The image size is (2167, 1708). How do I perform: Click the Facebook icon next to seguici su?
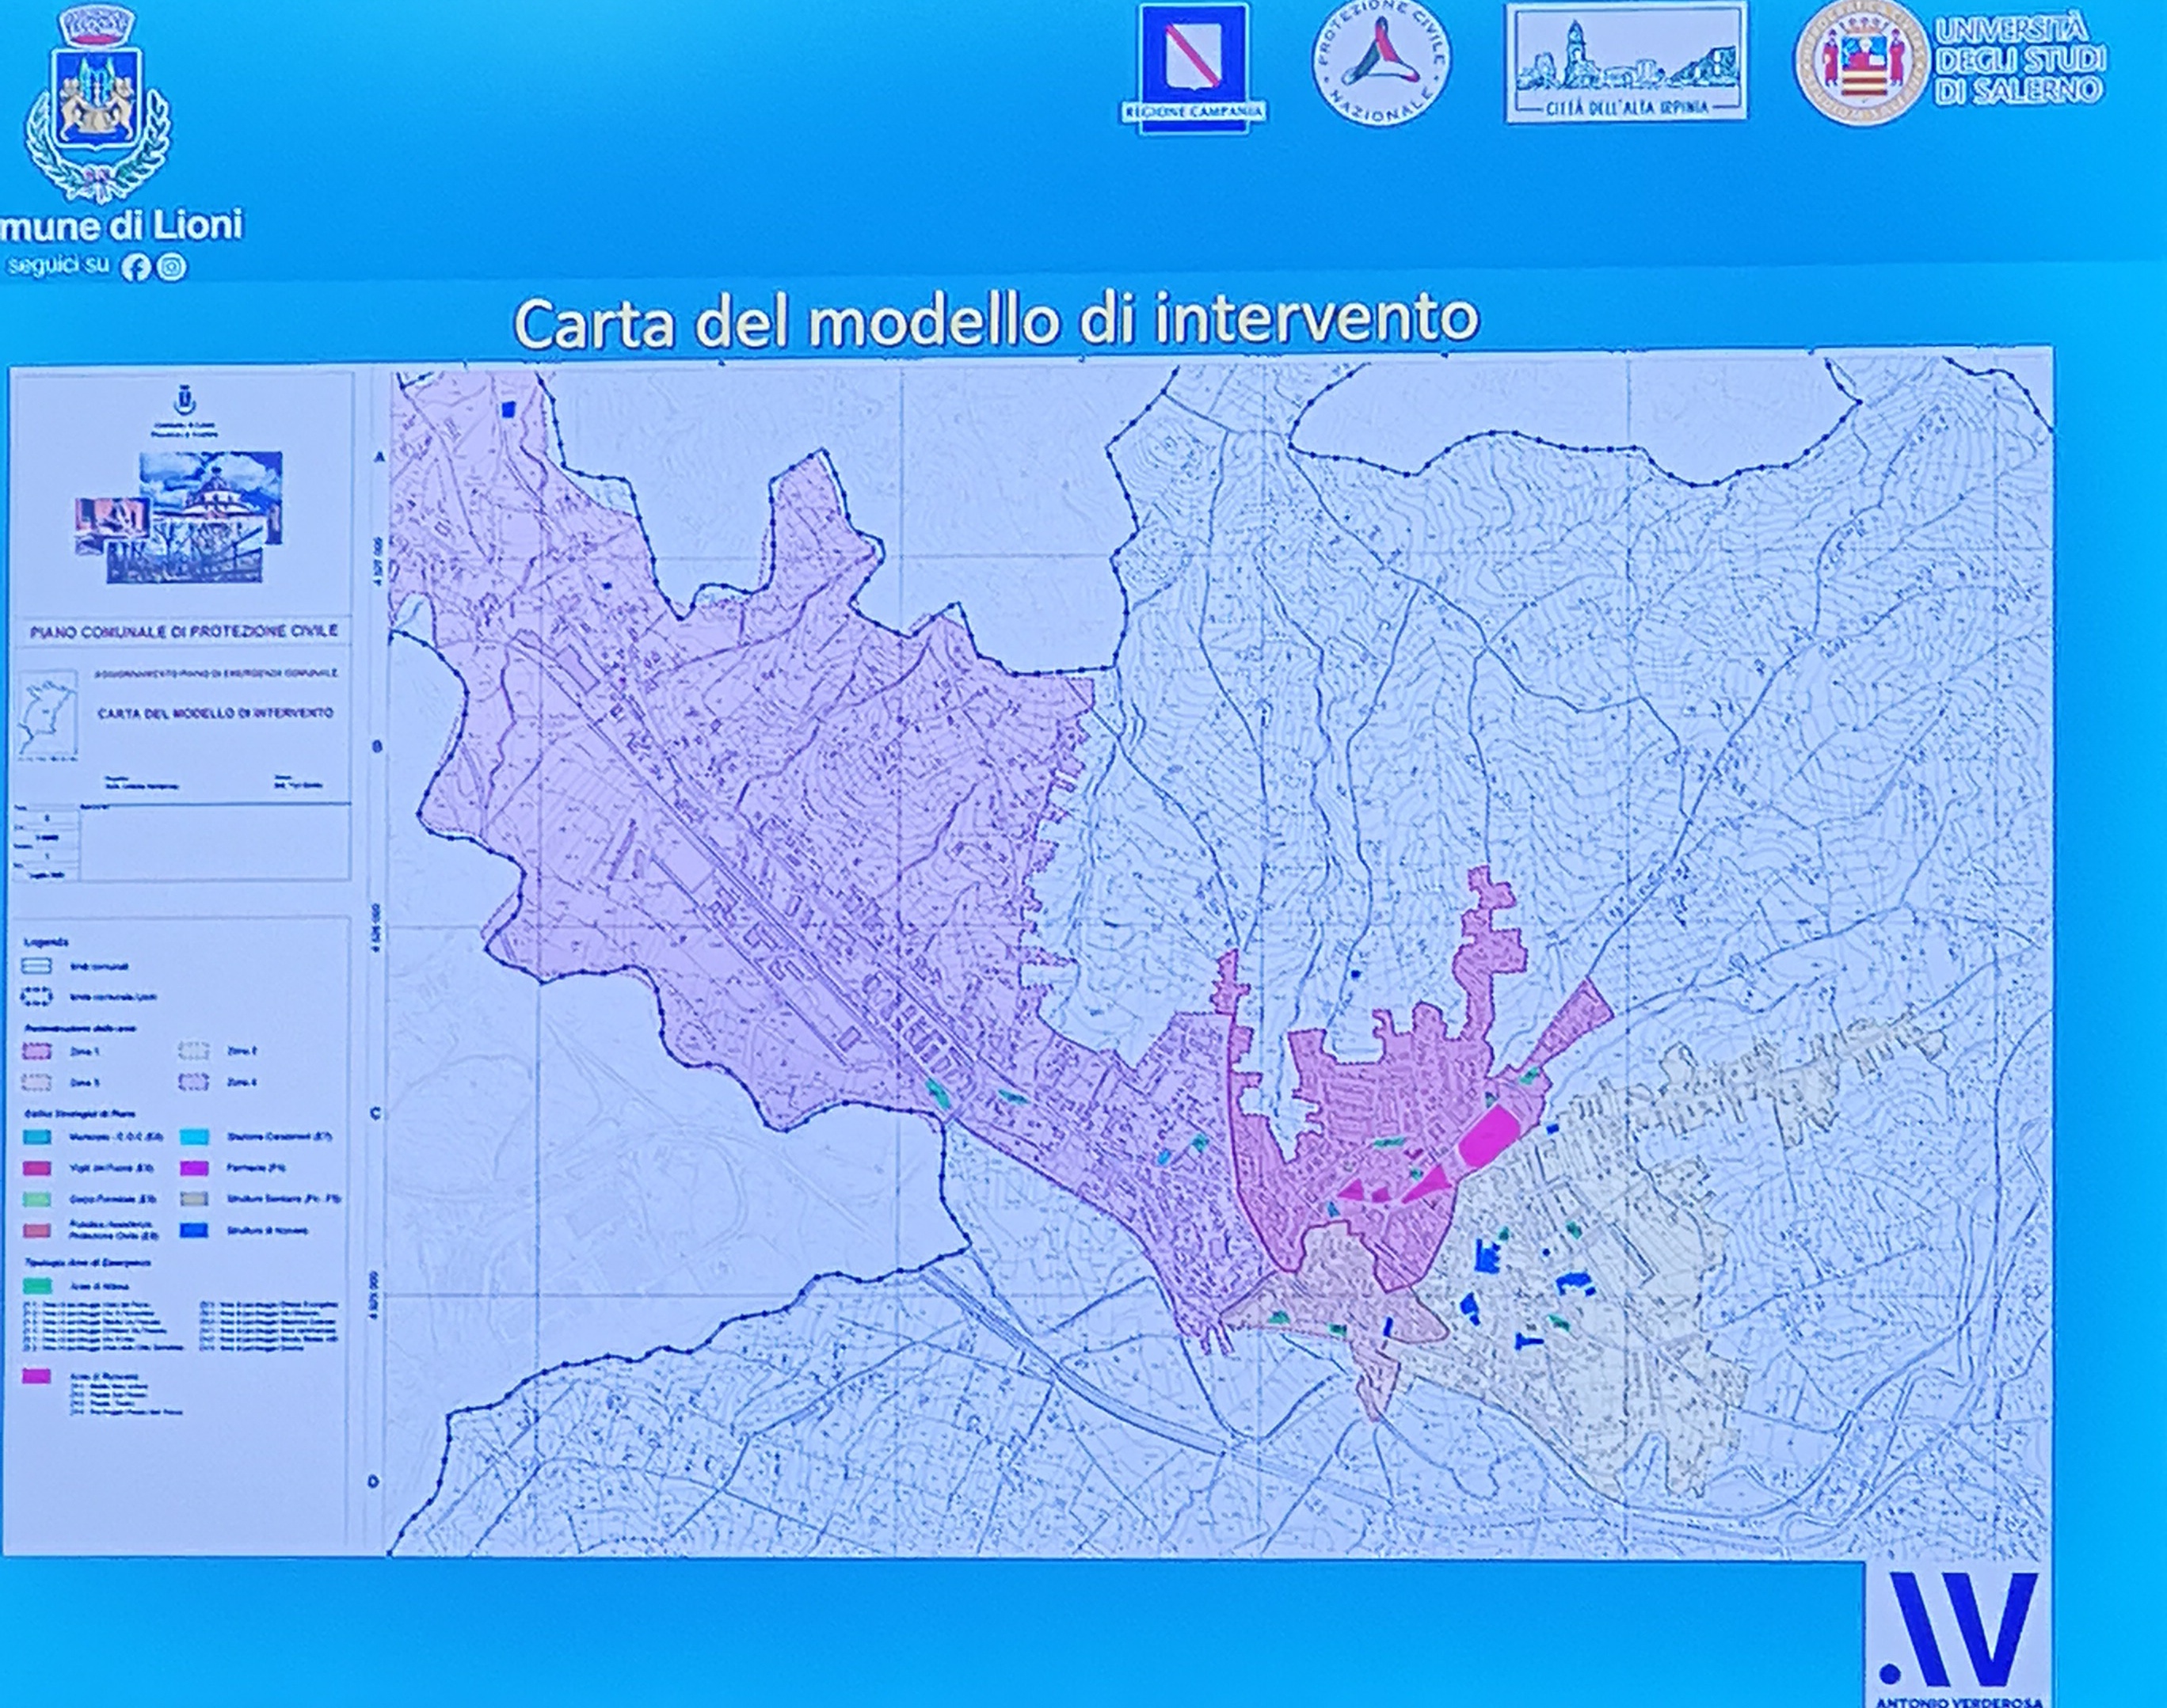point(136,267)
